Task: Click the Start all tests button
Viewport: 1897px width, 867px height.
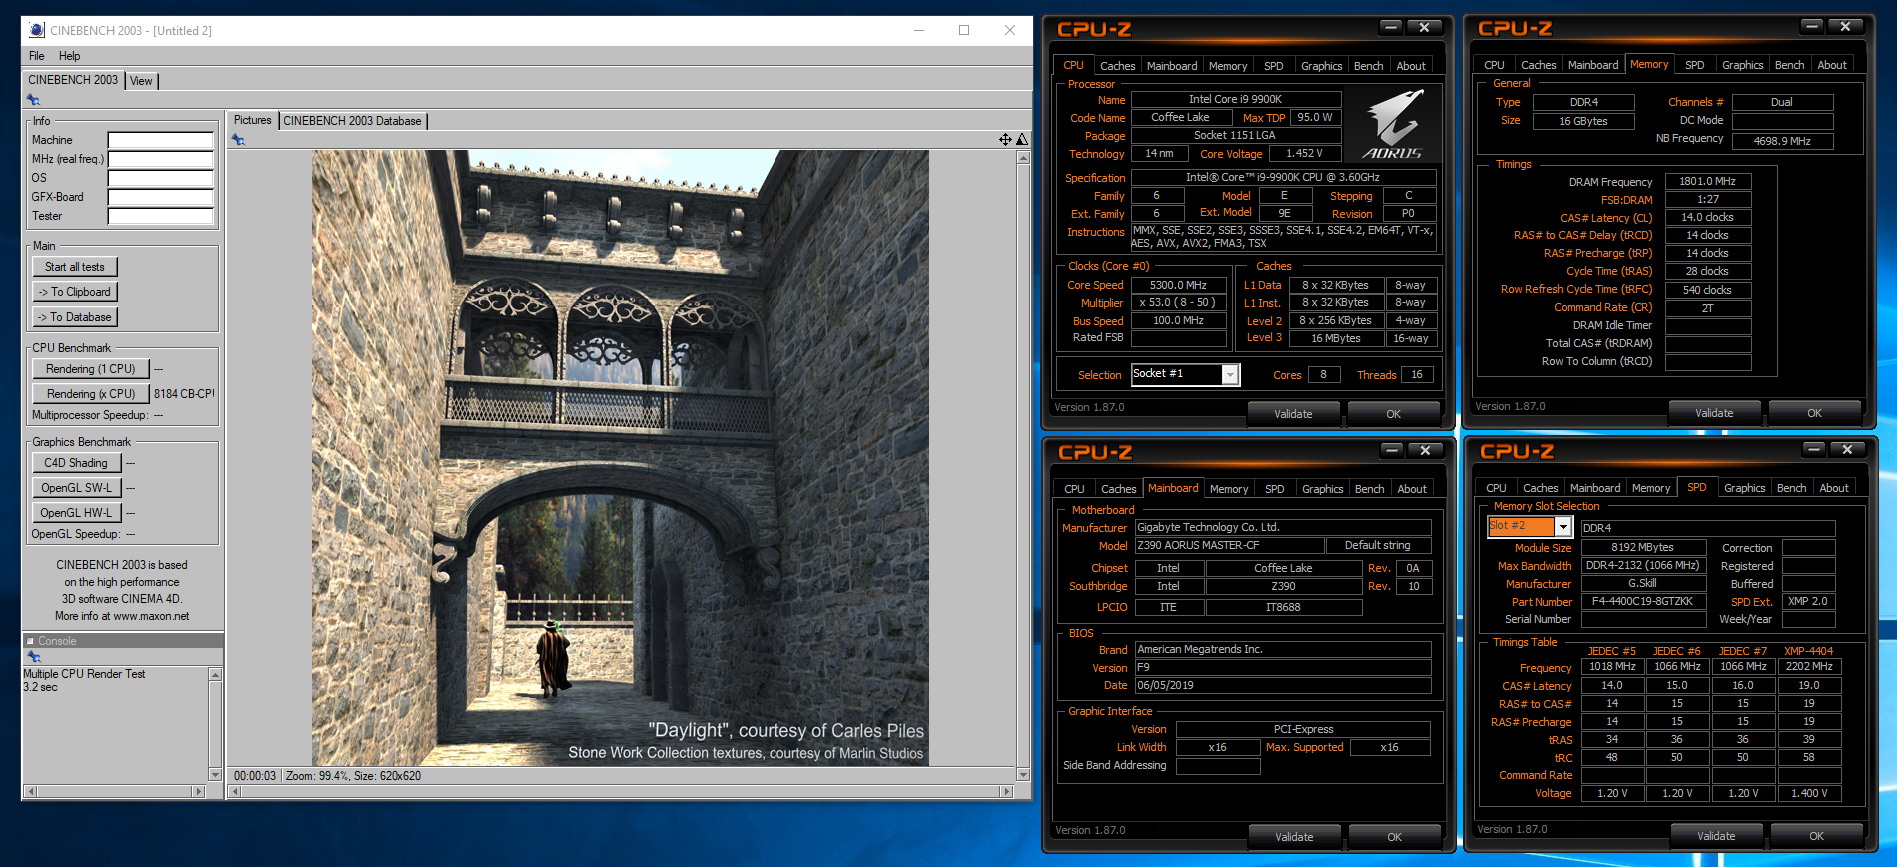Action: (x=75, y=267)
